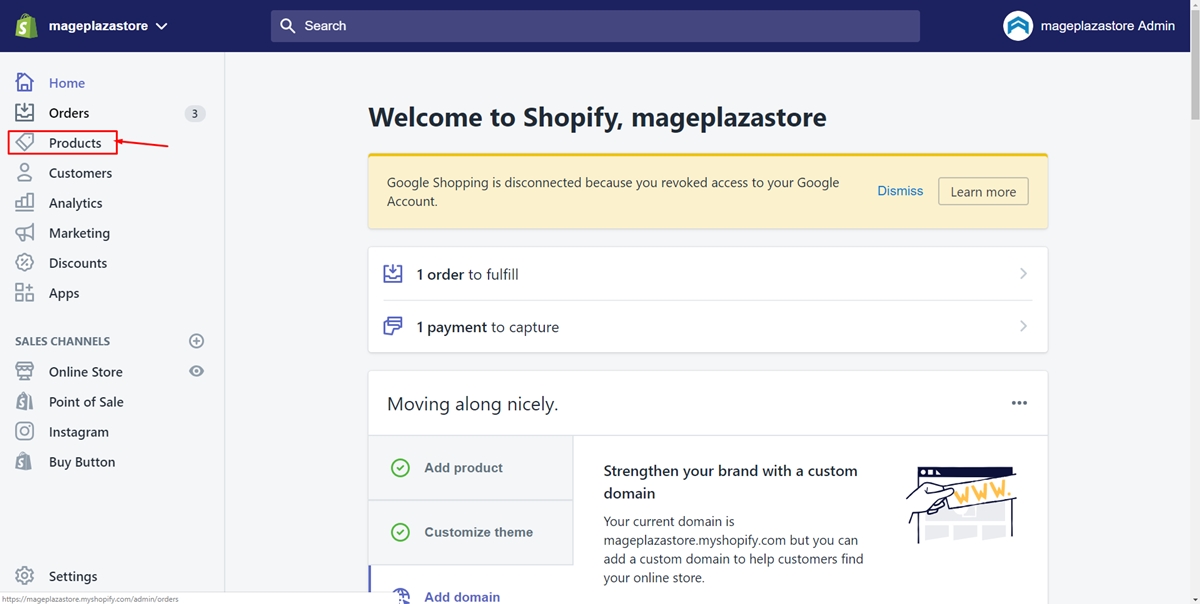Open the mageplazastore store switcher dropdown
This screenshot has width=1200, height=604.
click(108, 26)
